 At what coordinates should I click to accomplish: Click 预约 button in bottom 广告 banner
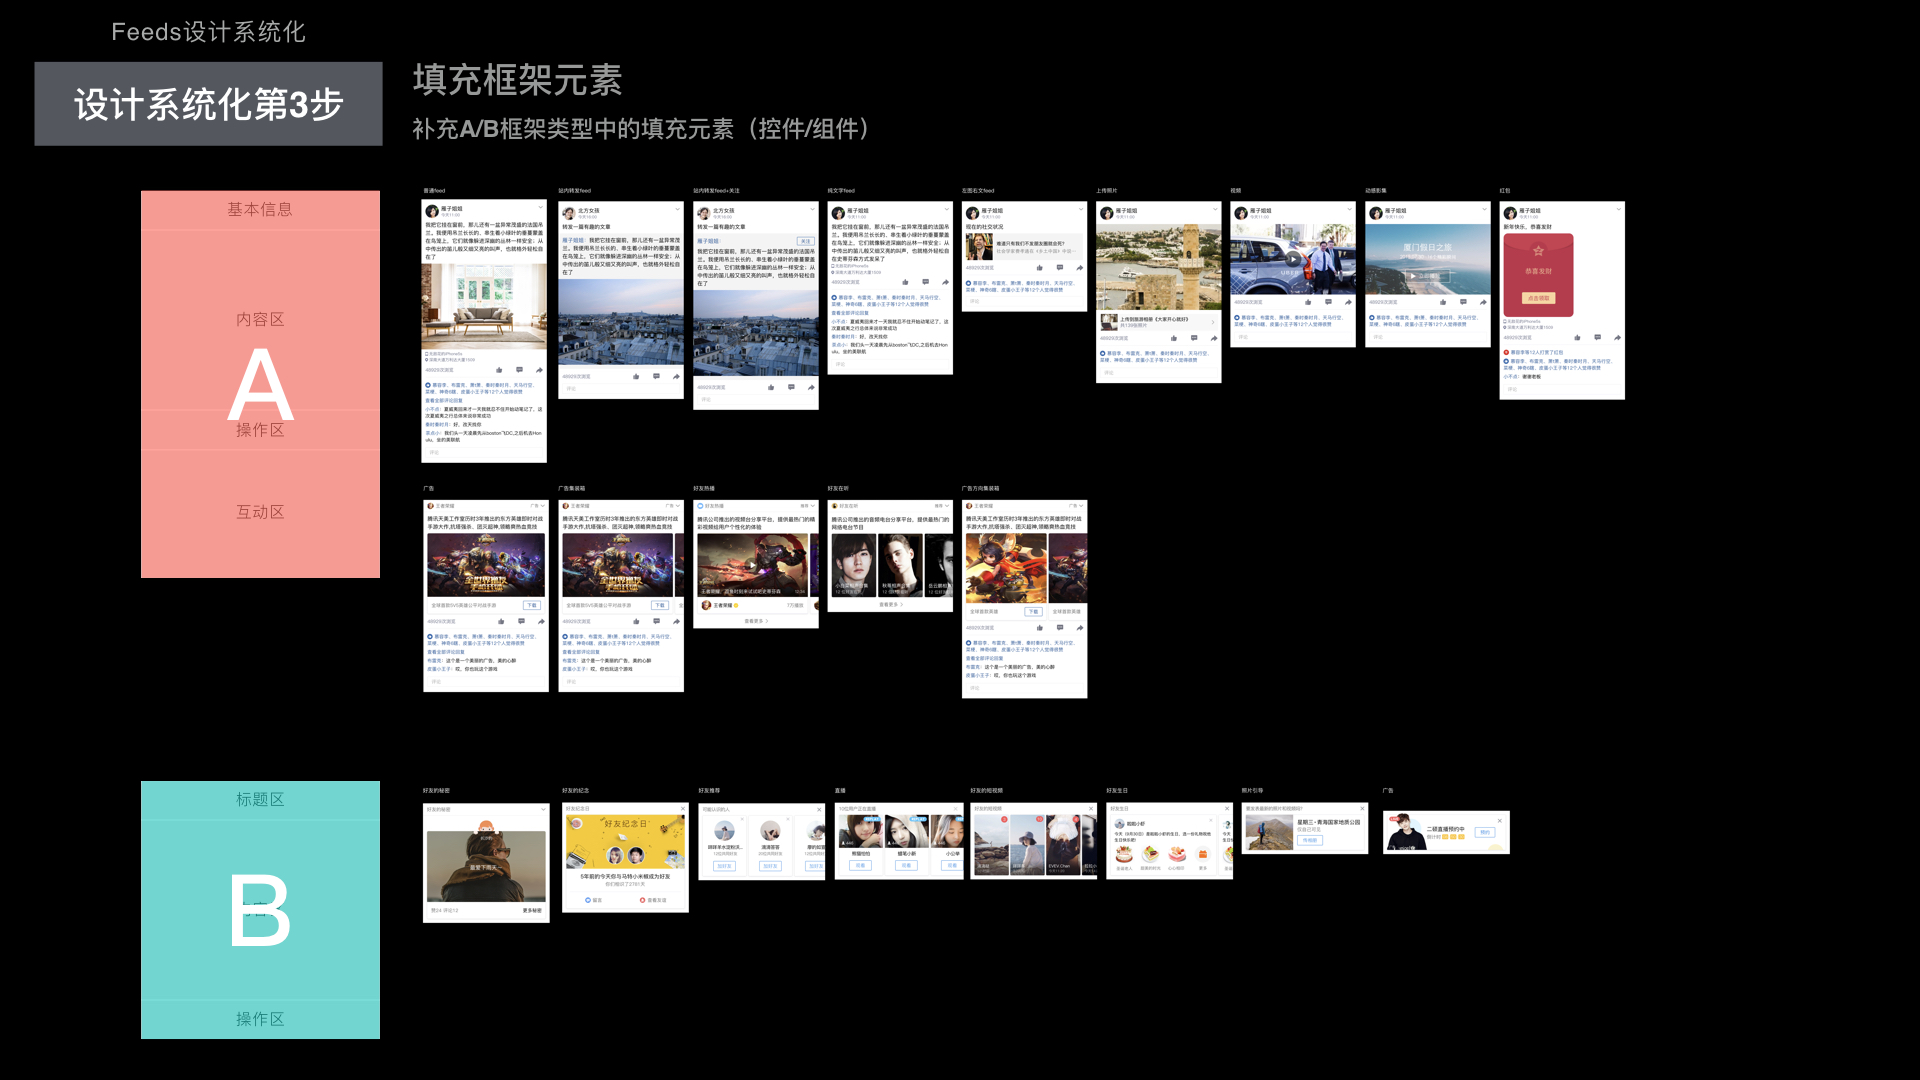tap(1485, 832)
